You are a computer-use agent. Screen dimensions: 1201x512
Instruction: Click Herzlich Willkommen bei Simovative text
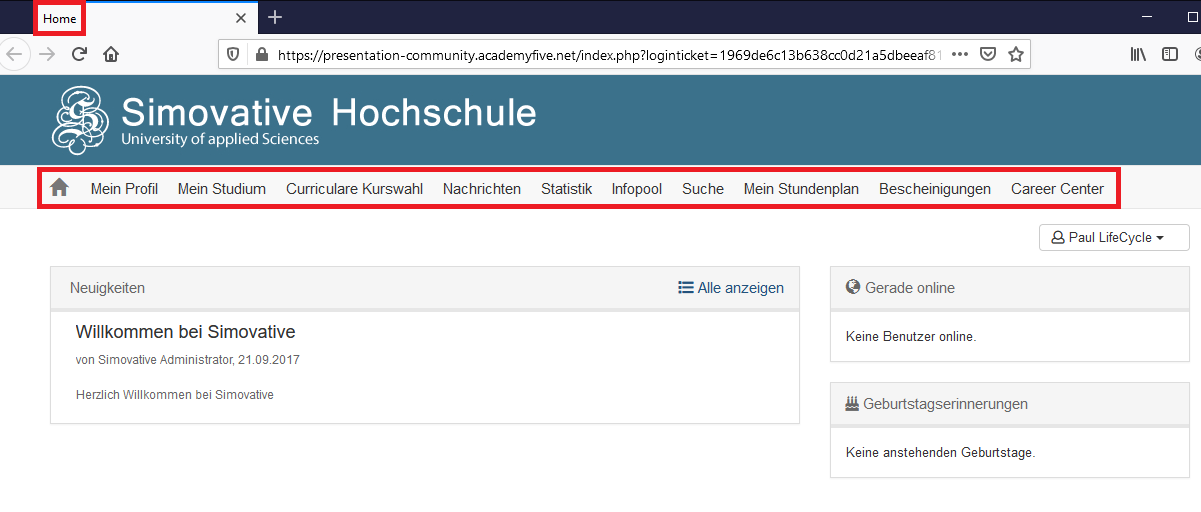[175, 395]
